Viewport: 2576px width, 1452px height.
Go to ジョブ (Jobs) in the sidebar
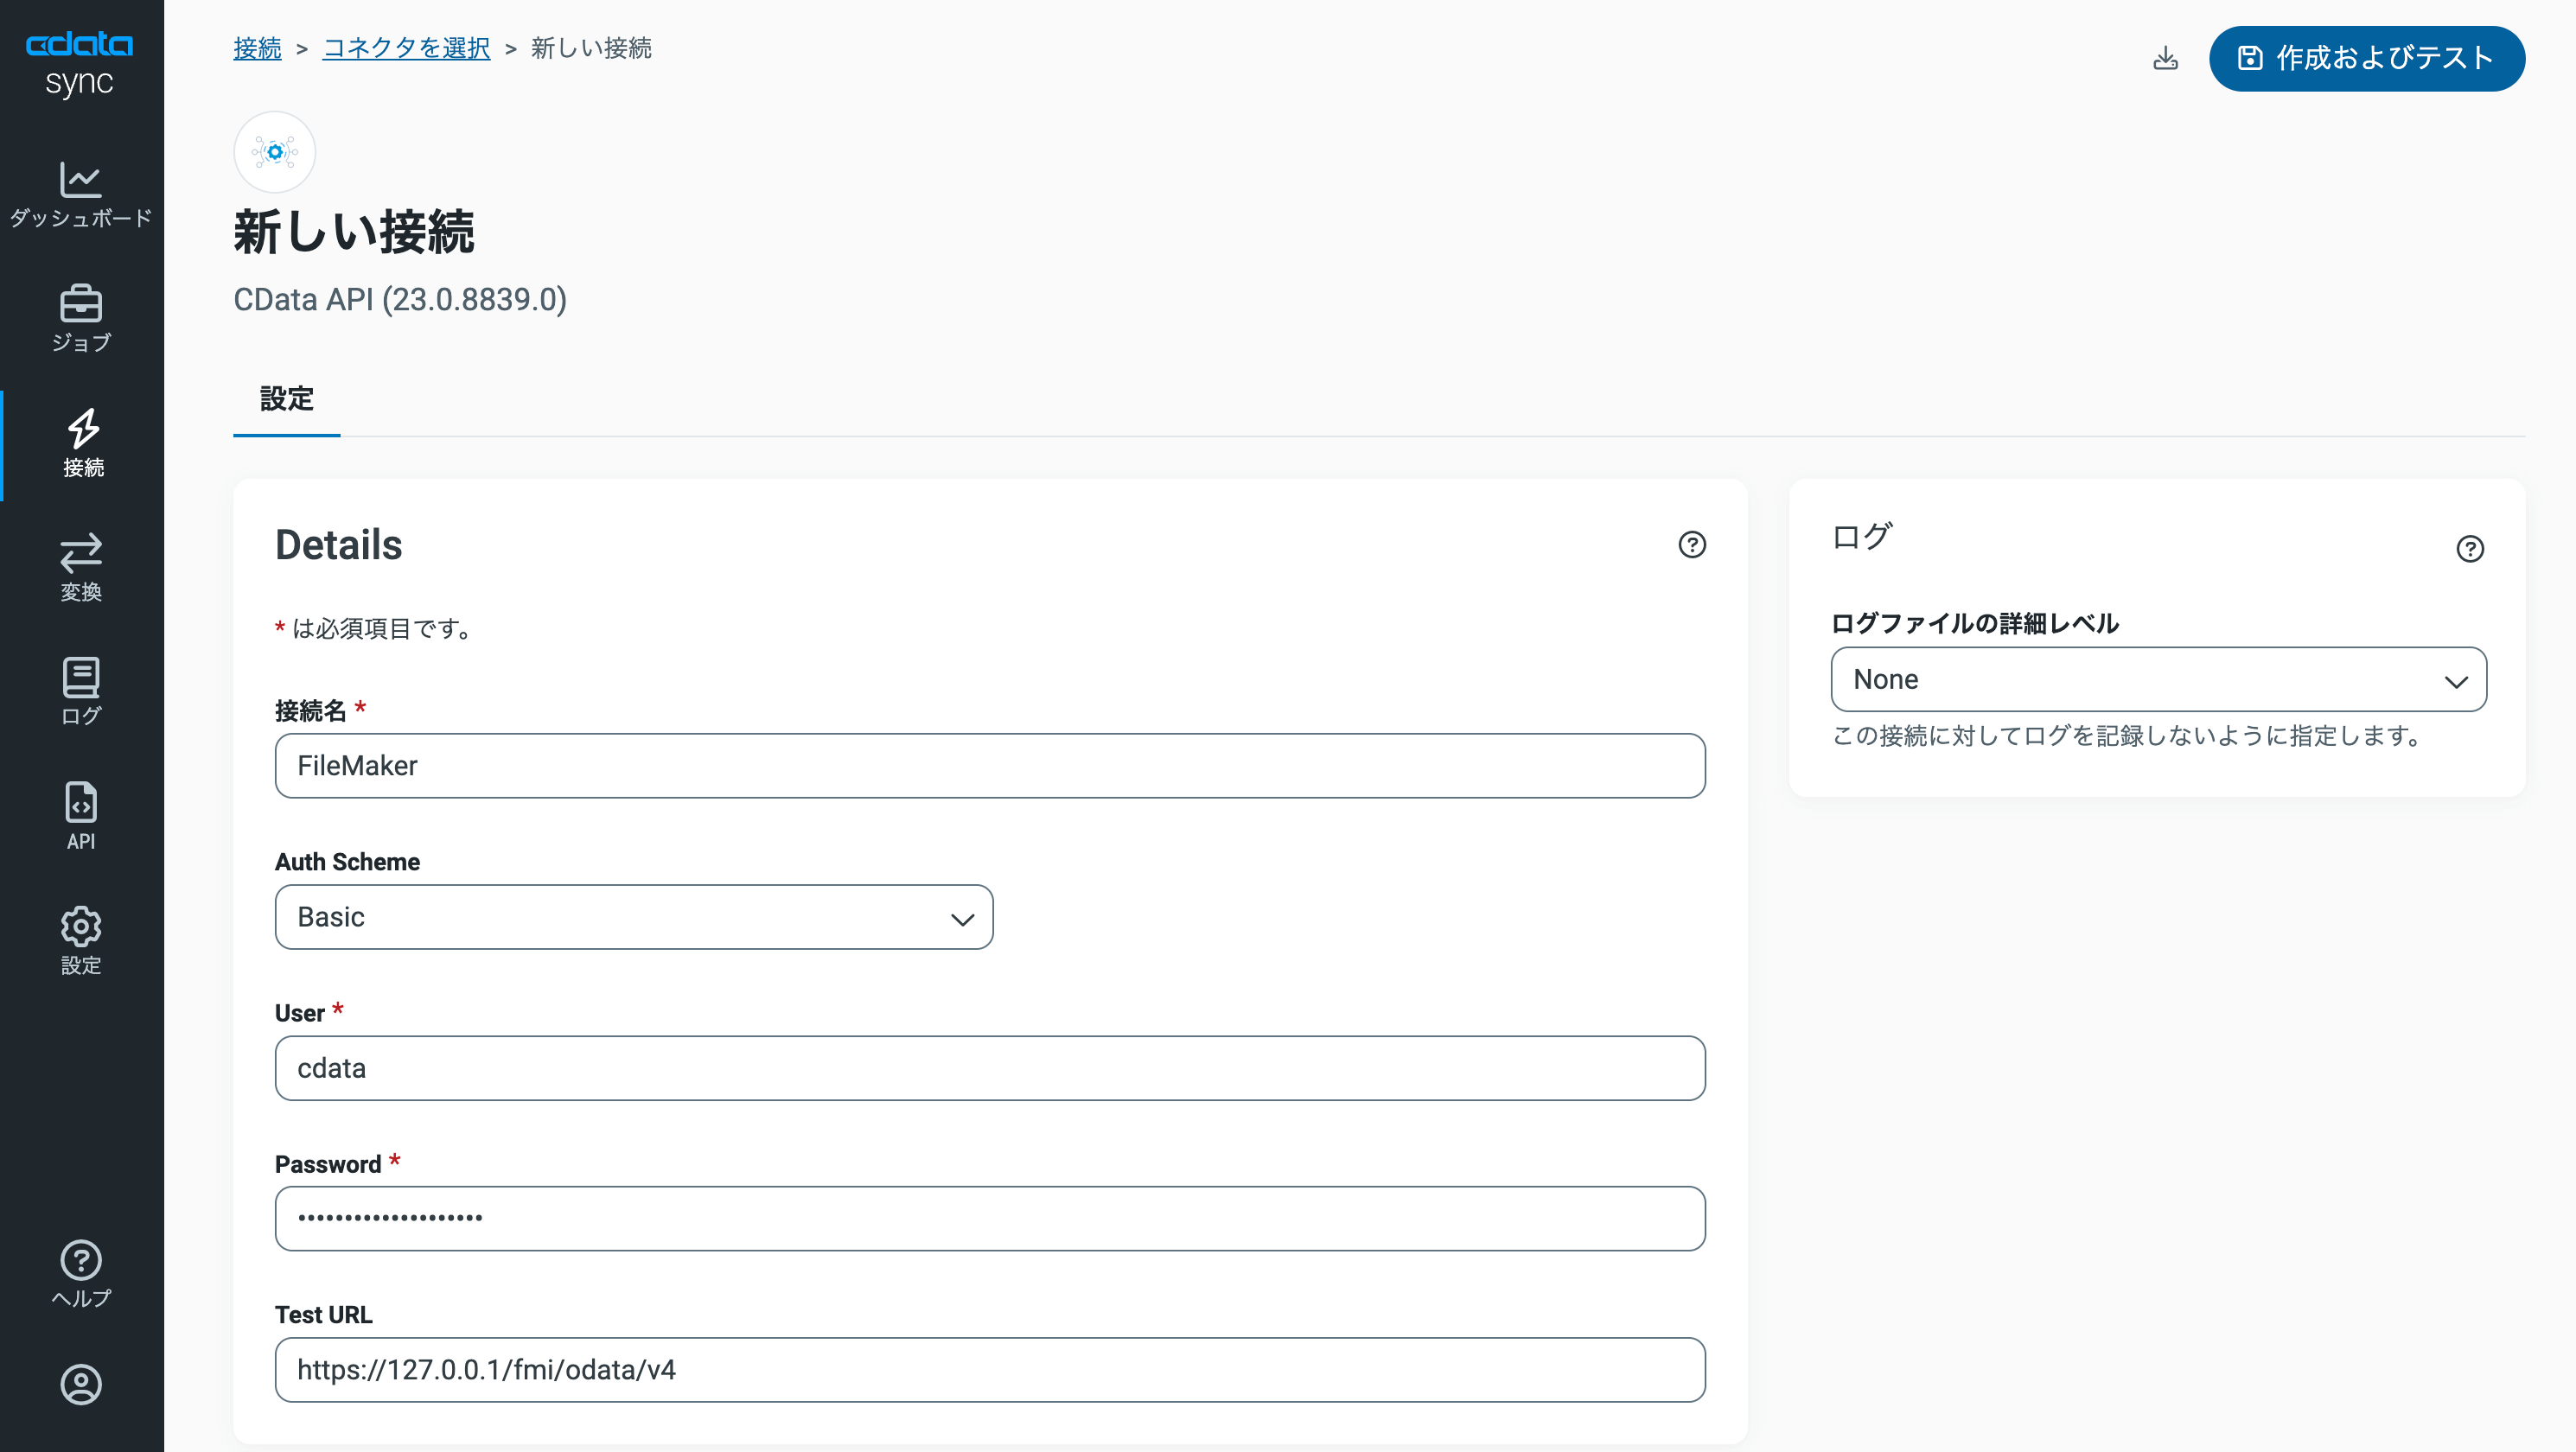(81, 318)
